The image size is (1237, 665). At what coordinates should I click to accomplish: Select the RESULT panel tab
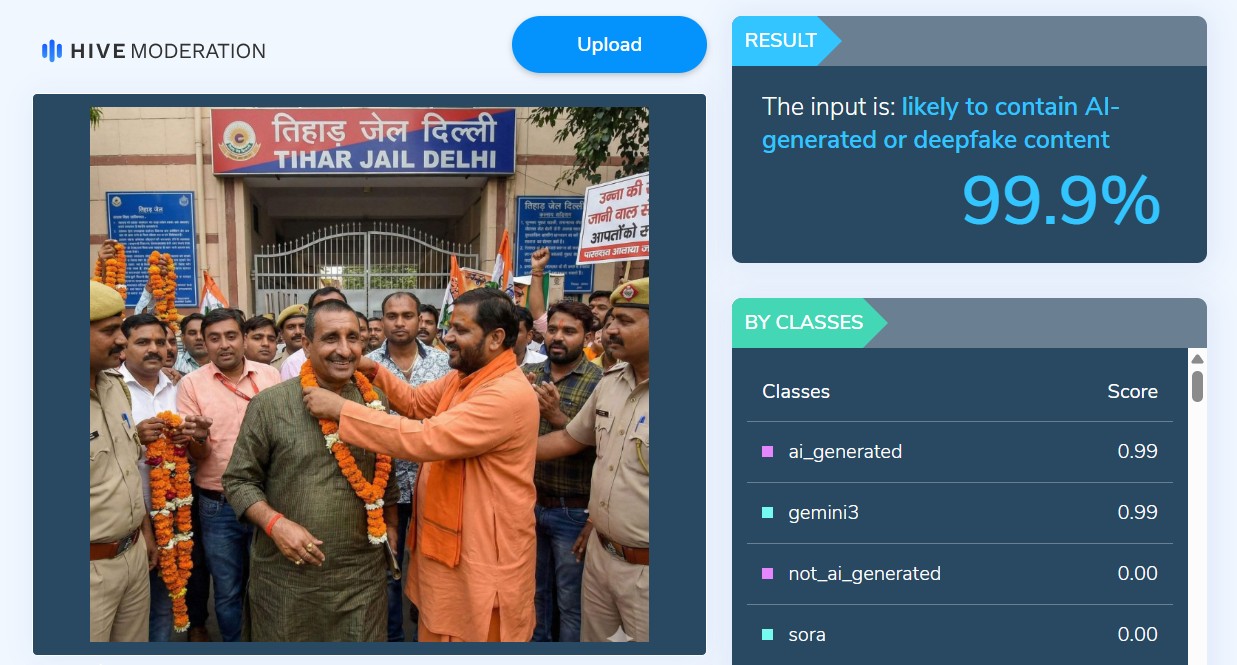(x=786, y=41)
